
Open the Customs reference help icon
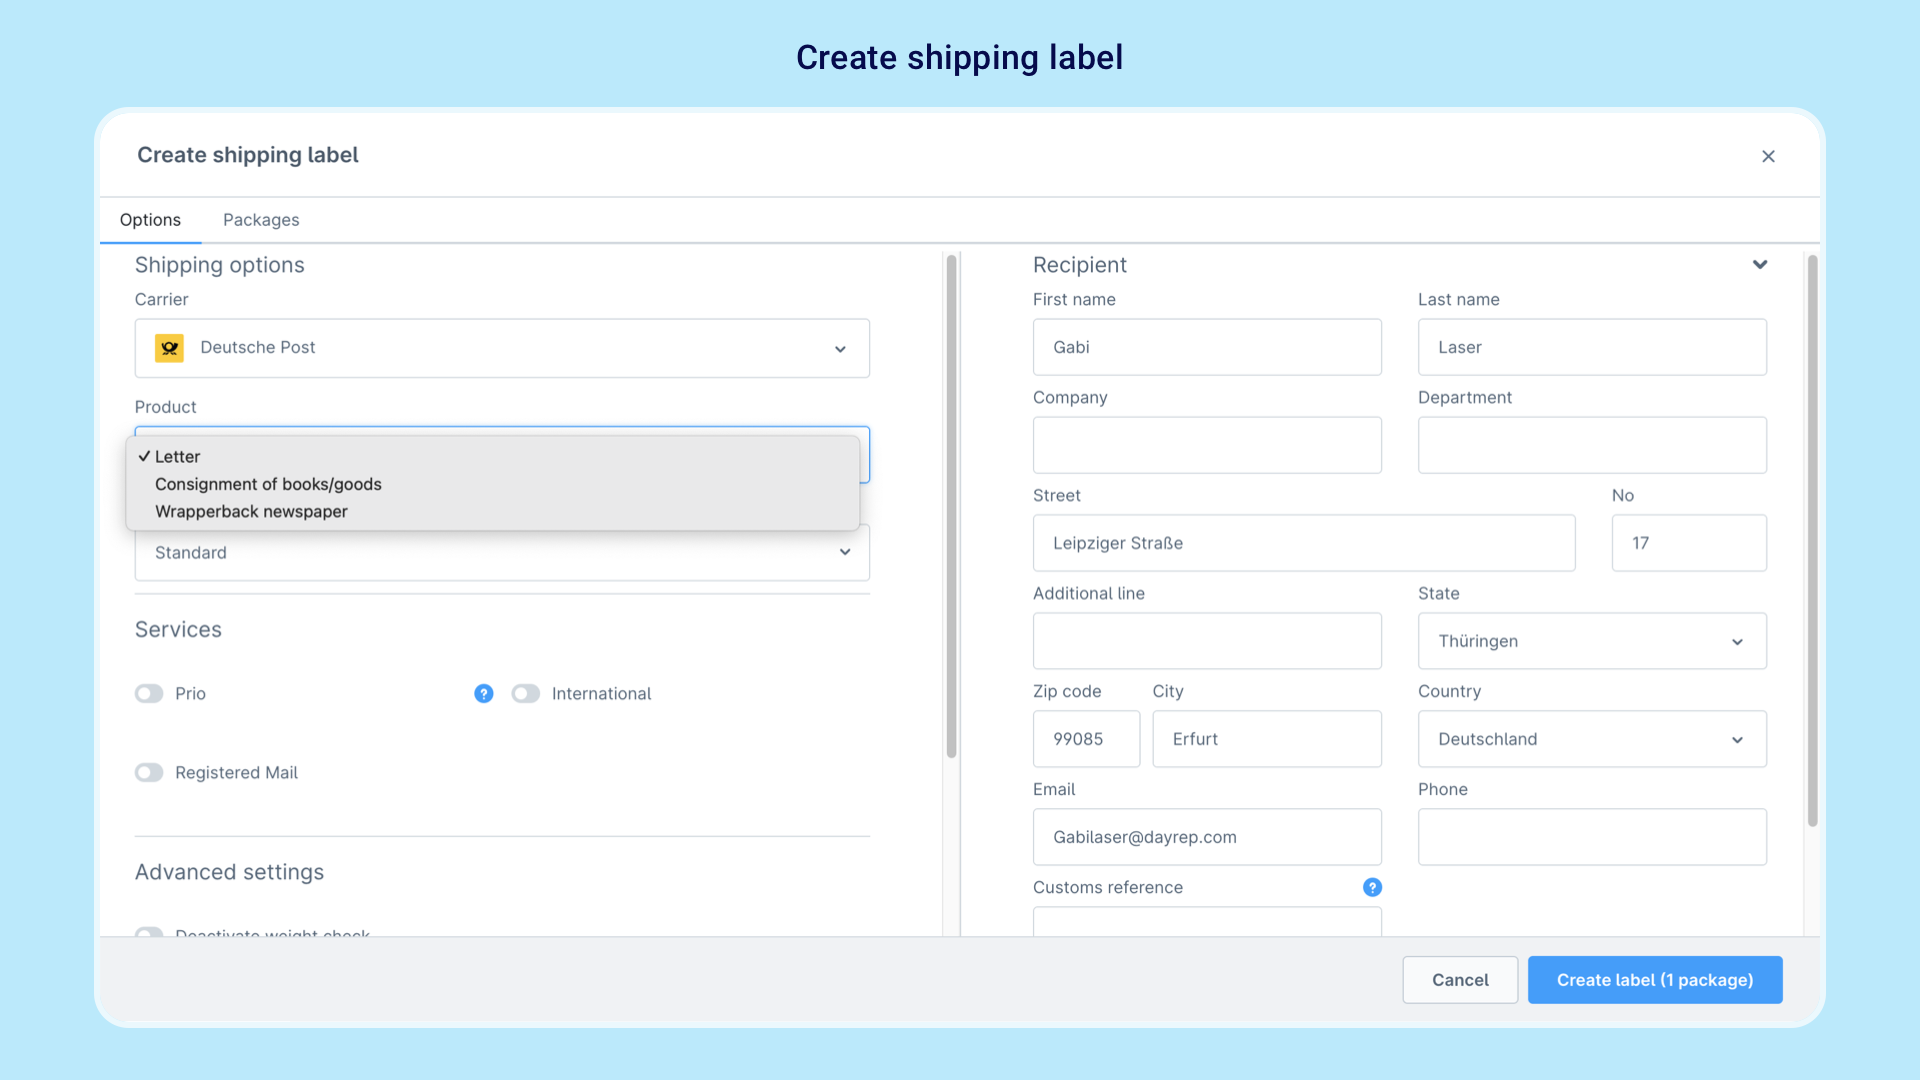click(x=1372, y=887)
